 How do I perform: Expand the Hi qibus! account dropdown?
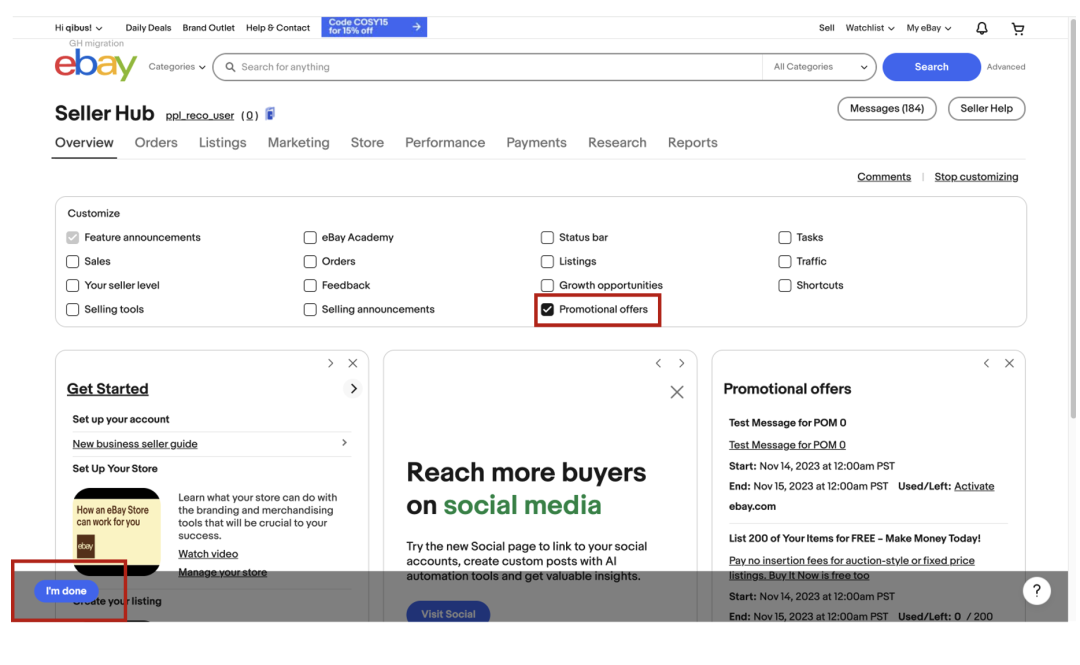79,28
